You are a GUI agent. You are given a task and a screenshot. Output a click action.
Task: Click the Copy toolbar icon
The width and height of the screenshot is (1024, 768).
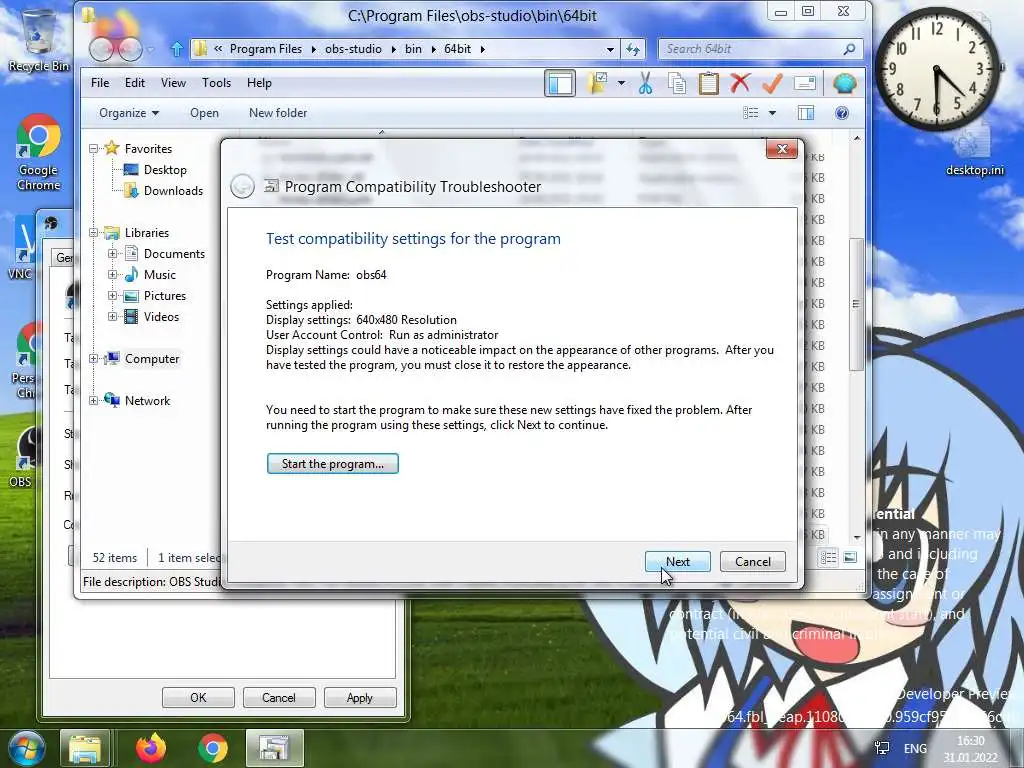(x=677, y=84)
